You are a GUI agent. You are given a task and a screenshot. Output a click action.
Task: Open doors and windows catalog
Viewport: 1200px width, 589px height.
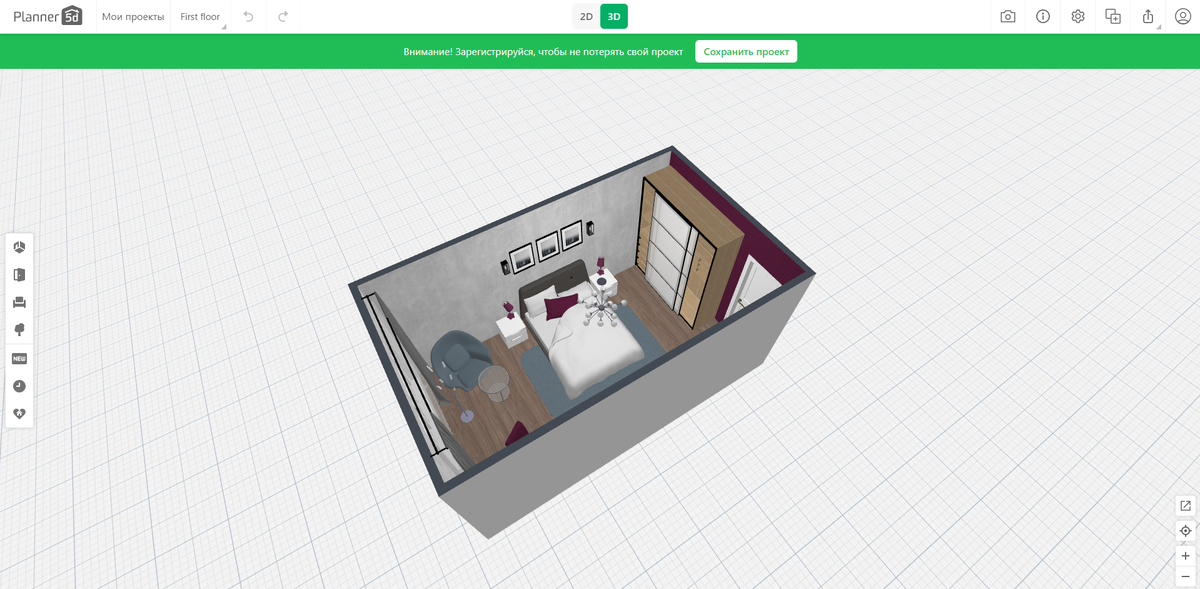[x=19, y=274]
